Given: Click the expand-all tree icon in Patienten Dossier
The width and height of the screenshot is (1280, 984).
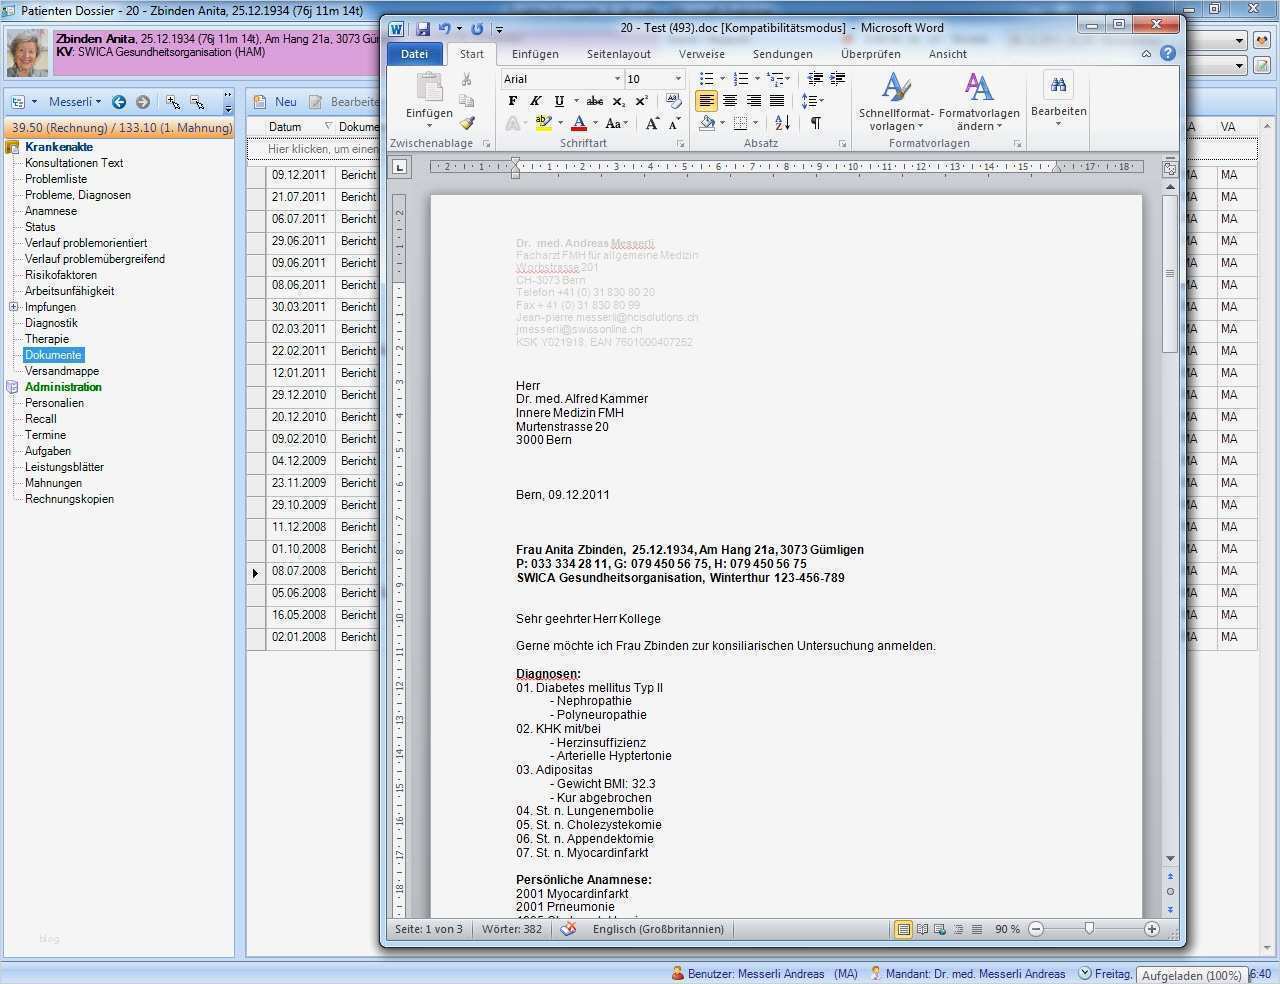Looking at the screenshot, I should 173,102.
